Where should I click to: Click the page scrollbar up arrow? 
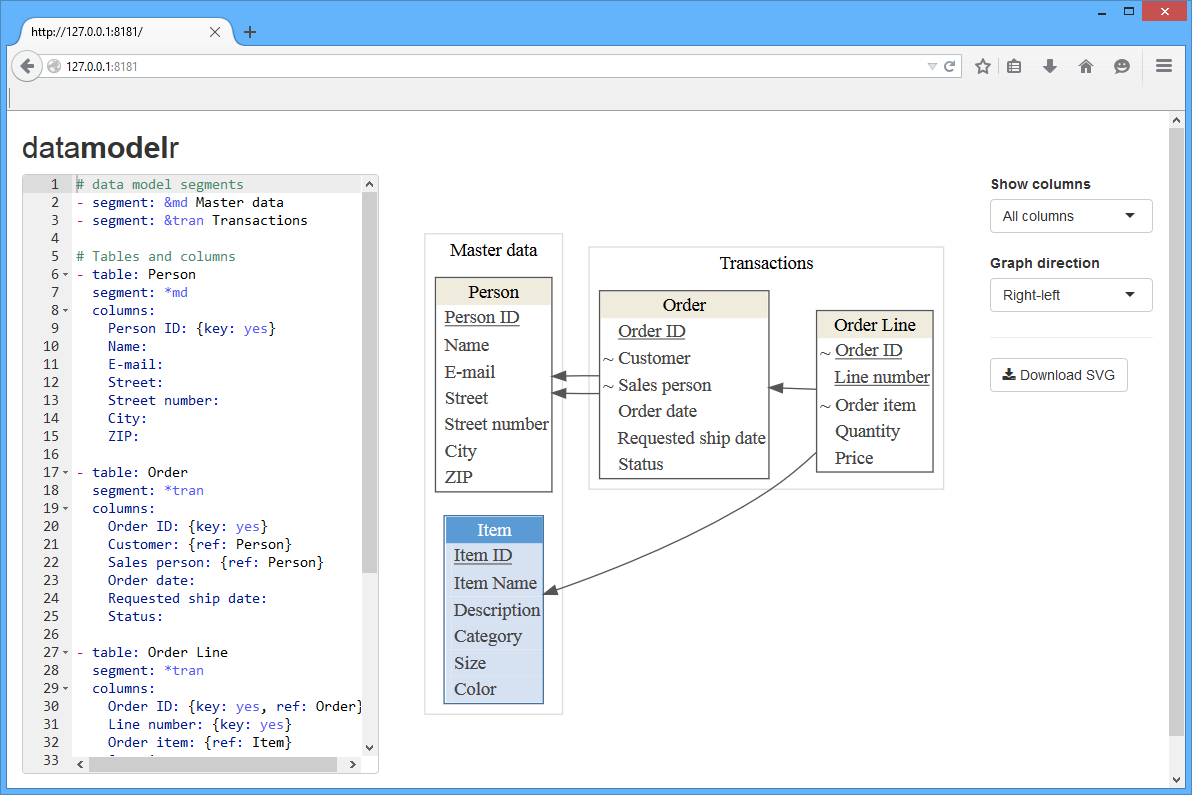(x=1176, y=120)
